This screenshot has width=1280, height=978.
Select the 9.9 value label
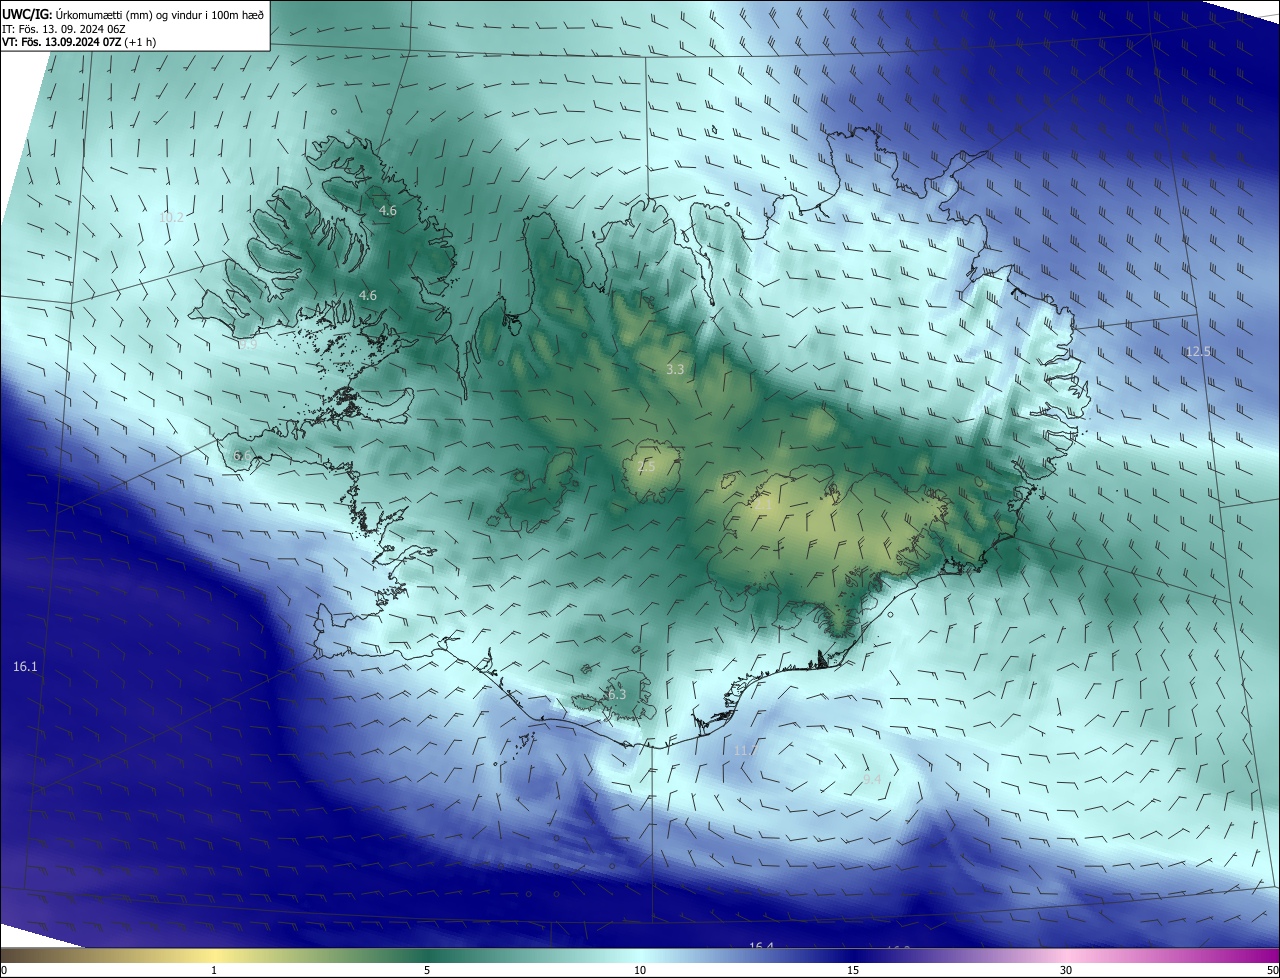[x=248, y=343]
